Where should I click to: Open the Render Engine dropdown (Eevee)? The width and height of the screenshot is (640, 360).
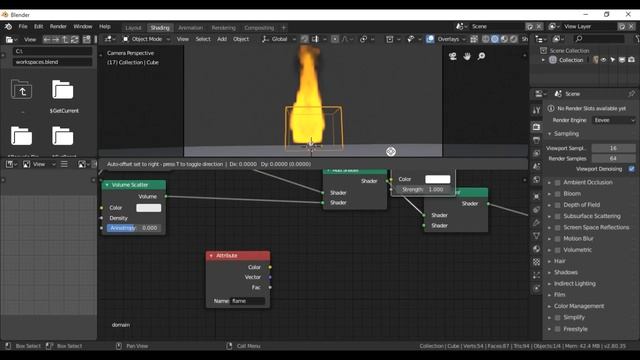(x=614, y=120)
